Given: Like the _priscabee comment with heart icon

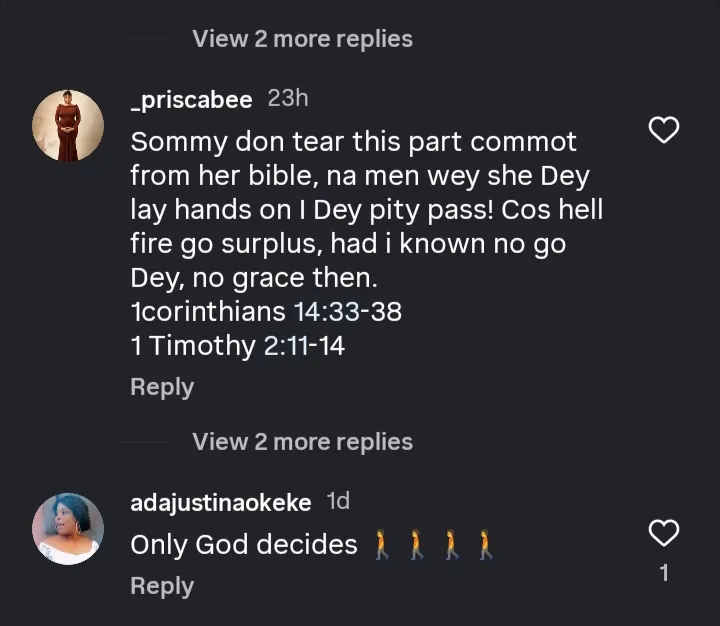Looking at the screenshot, I should [664, 130].
